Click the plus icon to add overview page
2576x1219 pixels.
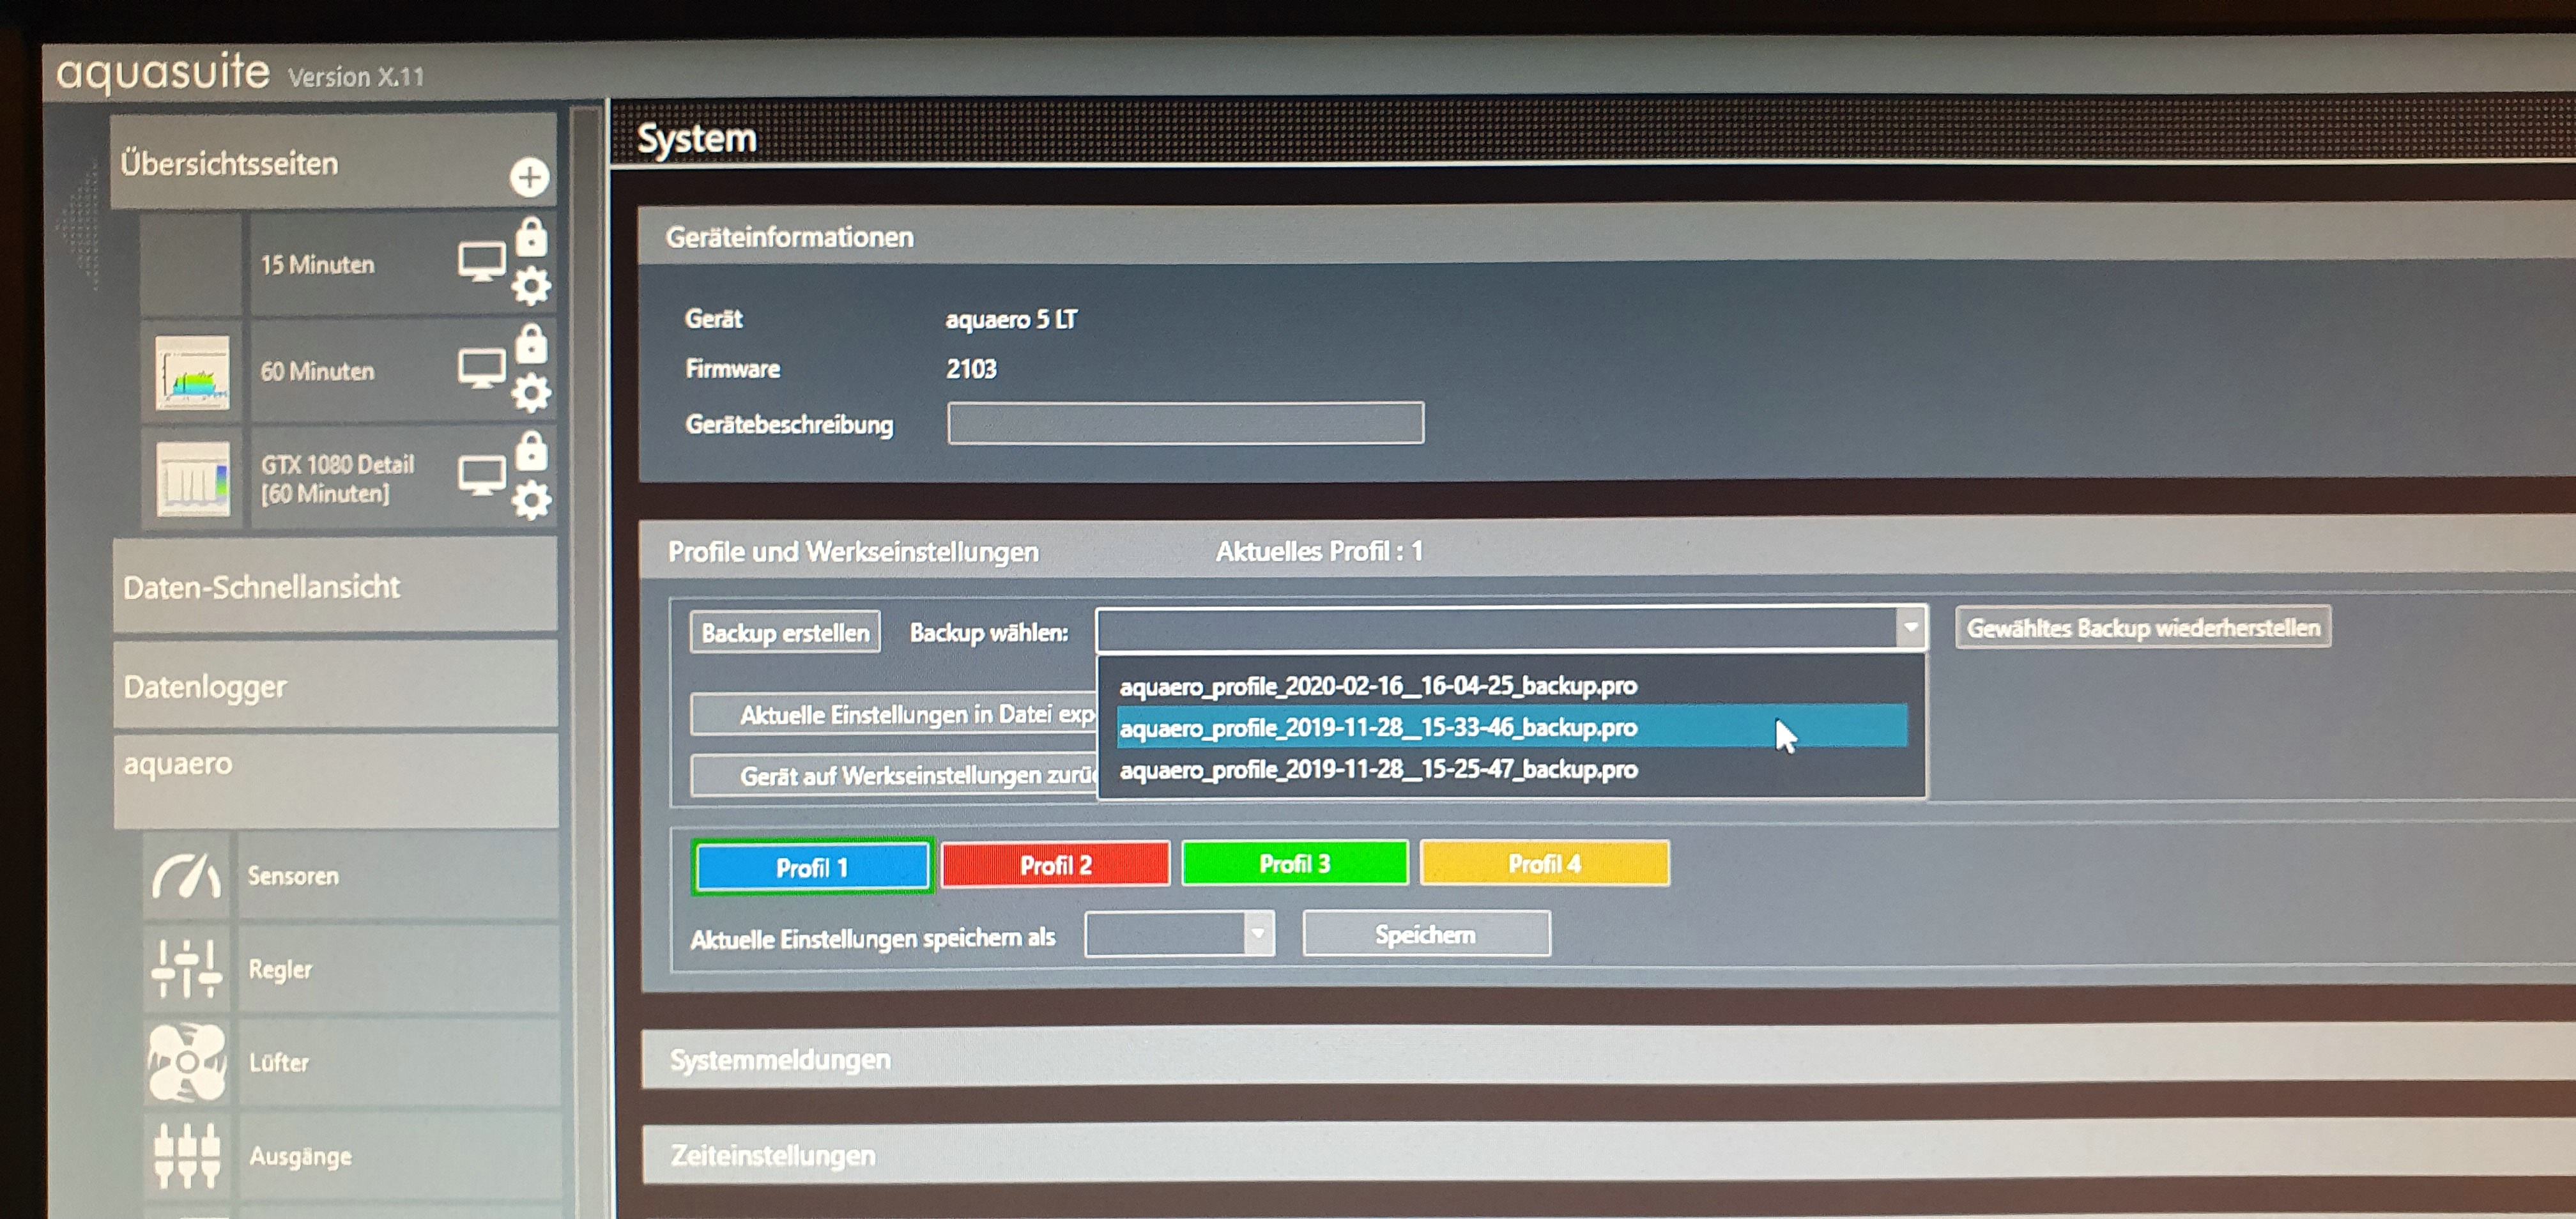pyautogui.click(x=529, y=177)
